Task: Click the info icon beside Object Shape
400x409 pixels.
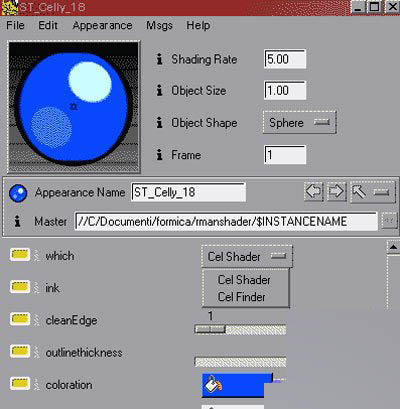Action: click(x=160, y=123)
